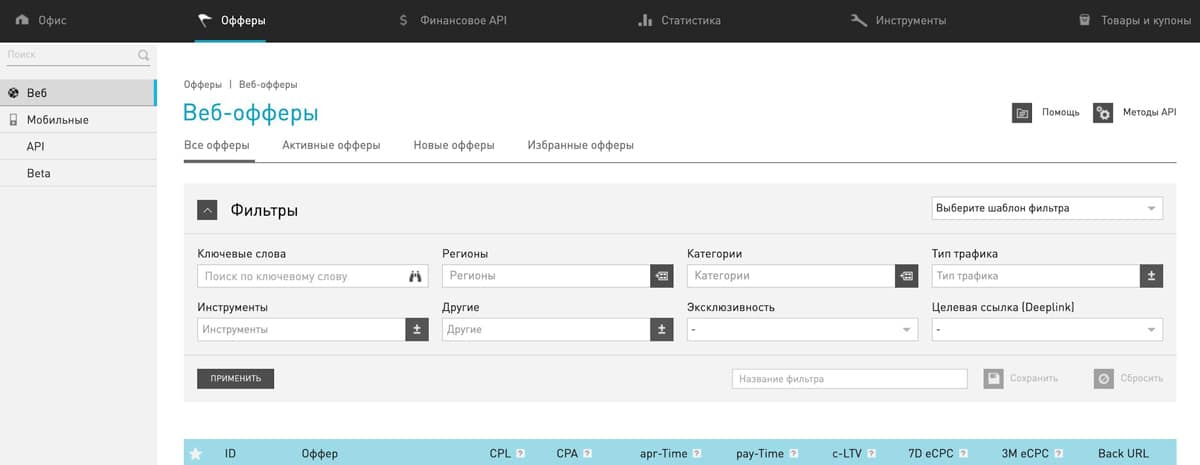Click the star icon in table header
Screen dimensions: 1200x465
[x=196, y=454]
